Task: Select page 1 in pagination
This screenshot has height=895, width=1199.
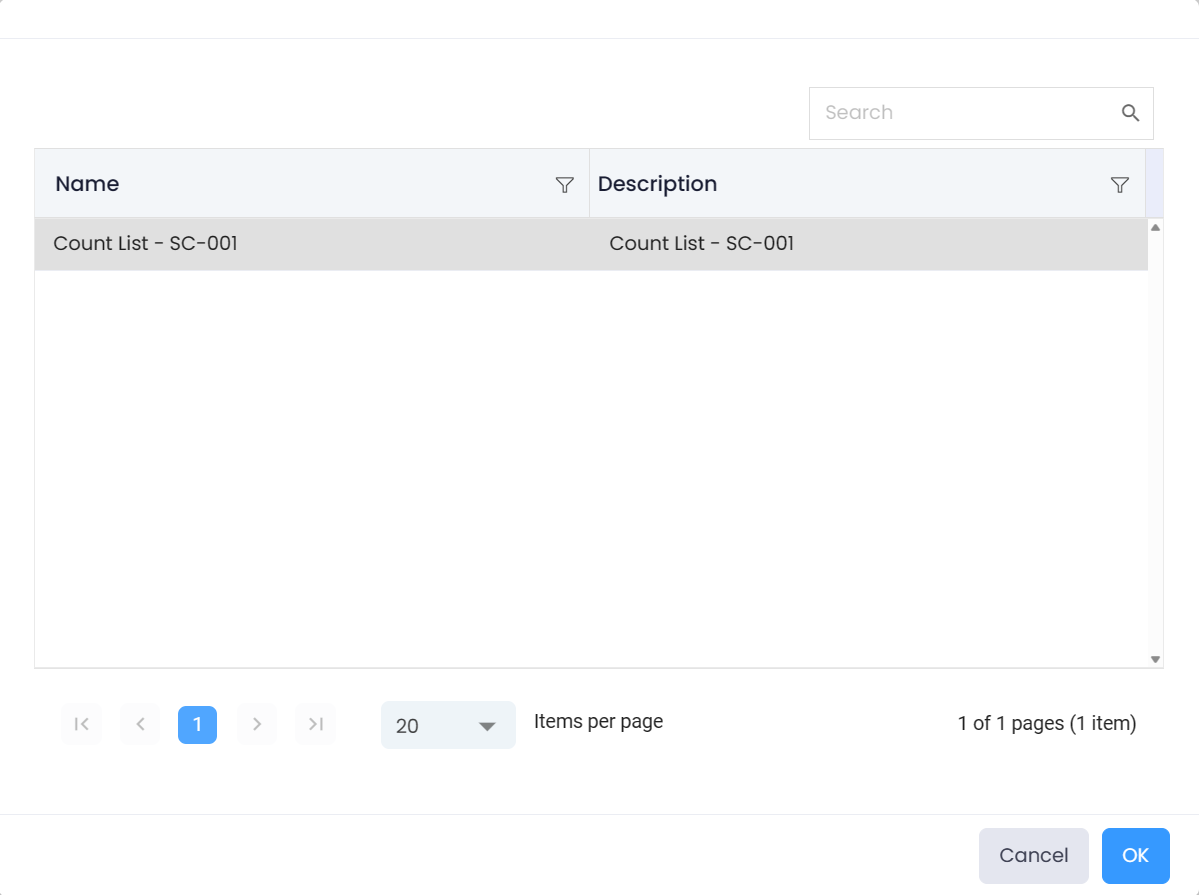Action: (197, 725)
